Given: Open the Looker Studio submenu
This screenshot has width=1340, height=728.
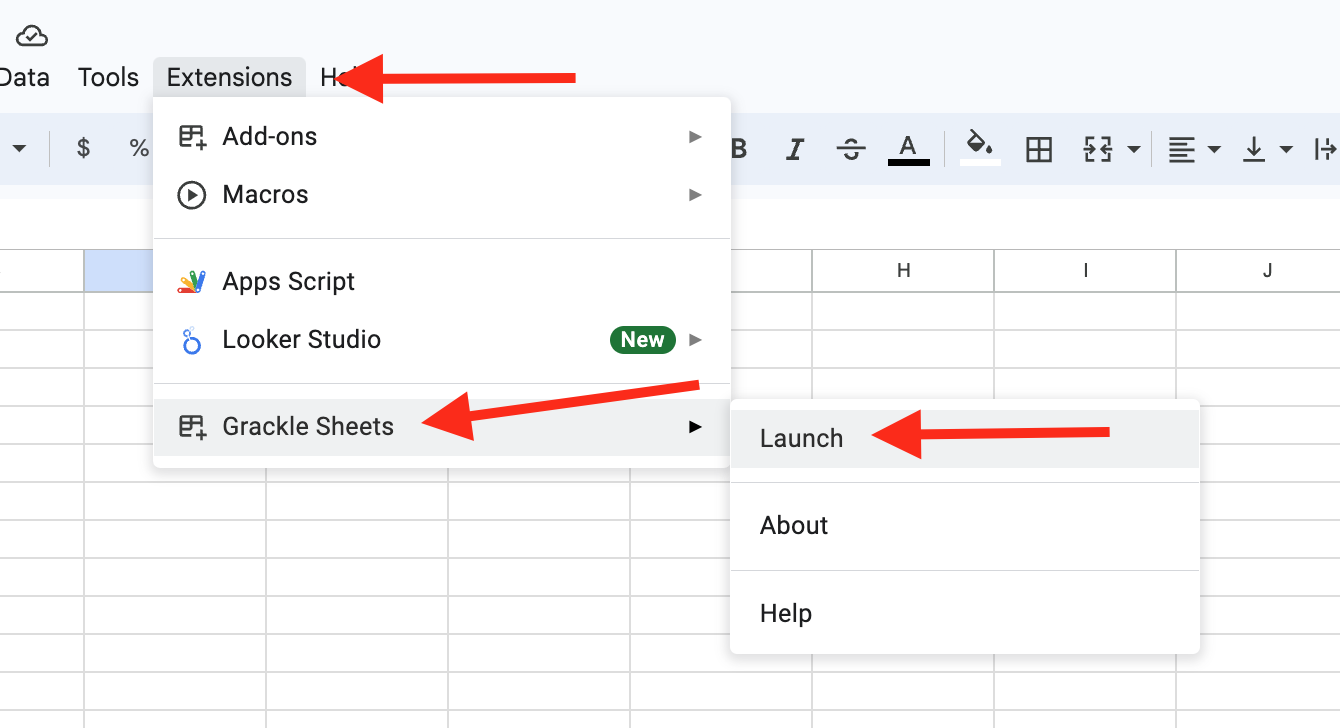Looking at the screenshot, I should coord(442,340).
